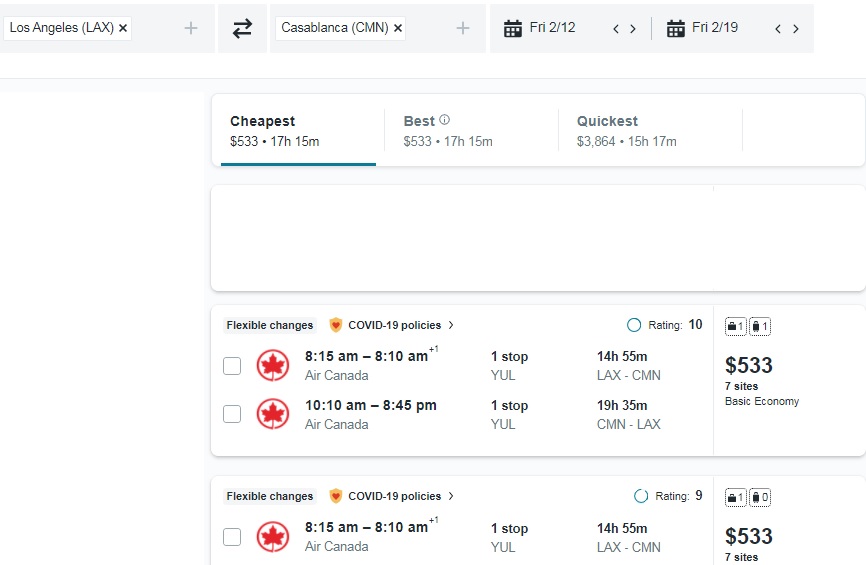Add another origin airport with plus icon
The image size is (866, 565).
point(191,29)
